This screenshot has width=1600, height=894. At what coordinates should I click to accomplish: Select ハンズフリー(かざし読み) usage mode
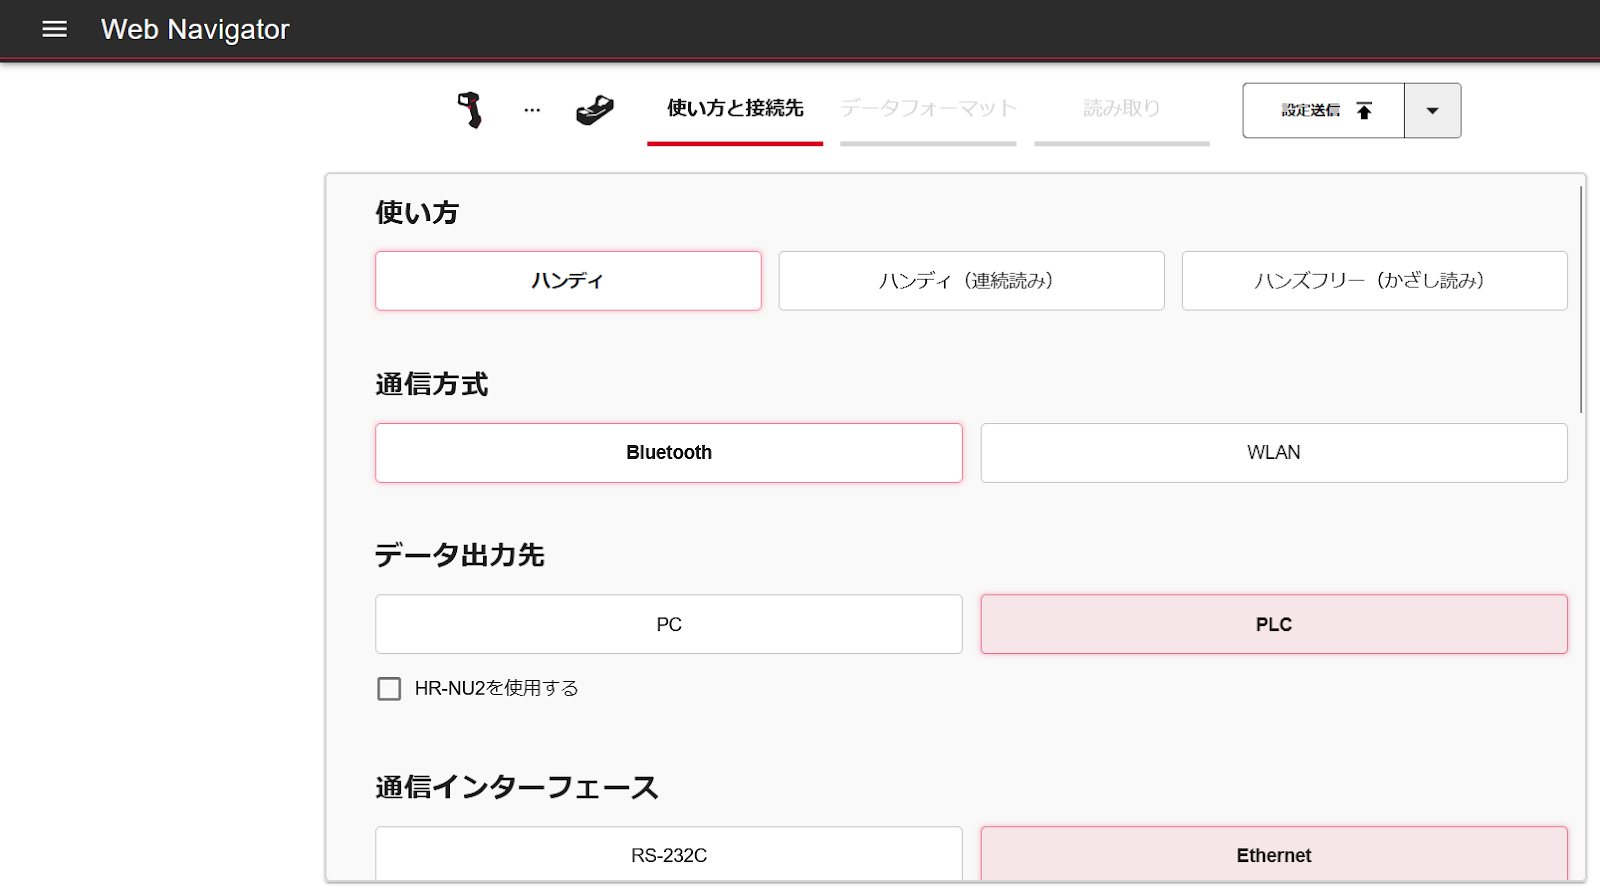[1374, 281]
